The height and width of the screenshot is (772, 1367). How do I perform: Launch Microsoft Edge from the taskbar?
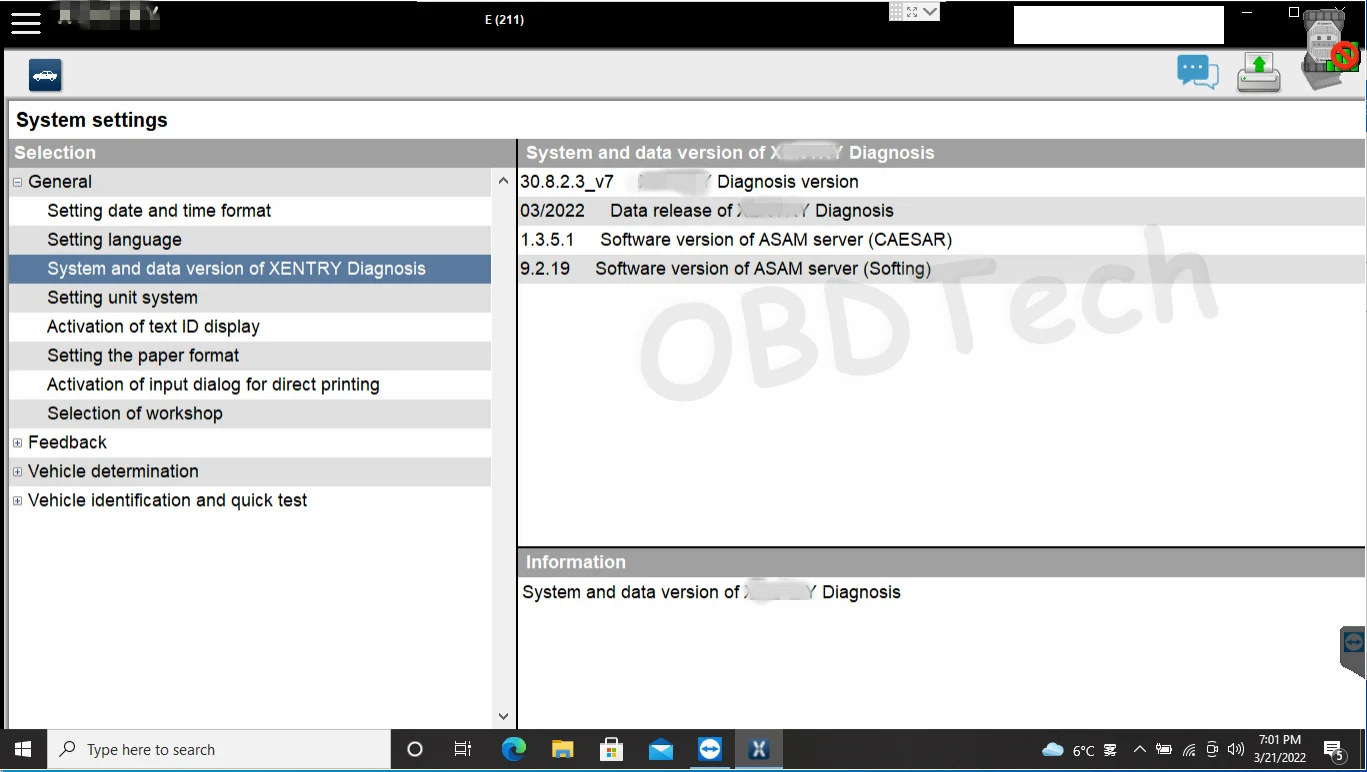(x=513, y=750)
